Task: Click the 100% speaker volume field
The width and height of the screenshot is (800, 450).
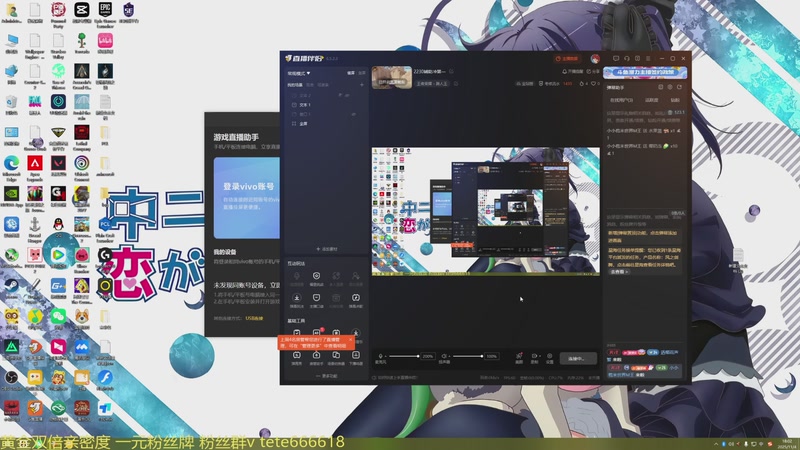Action: pos(491,356)
